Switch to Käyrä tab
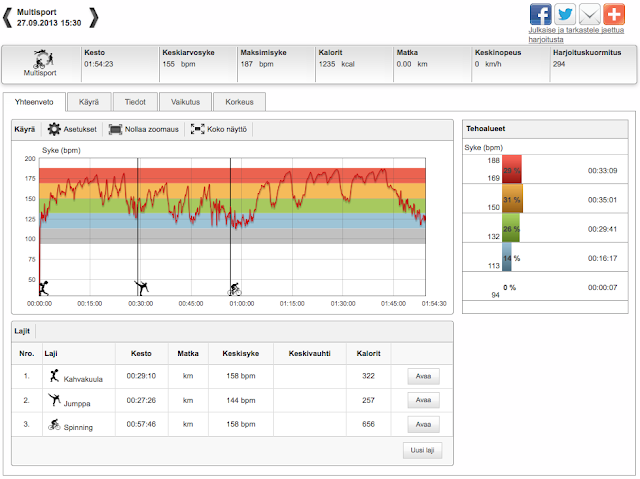Screen dimensions: 640x479 89,102
